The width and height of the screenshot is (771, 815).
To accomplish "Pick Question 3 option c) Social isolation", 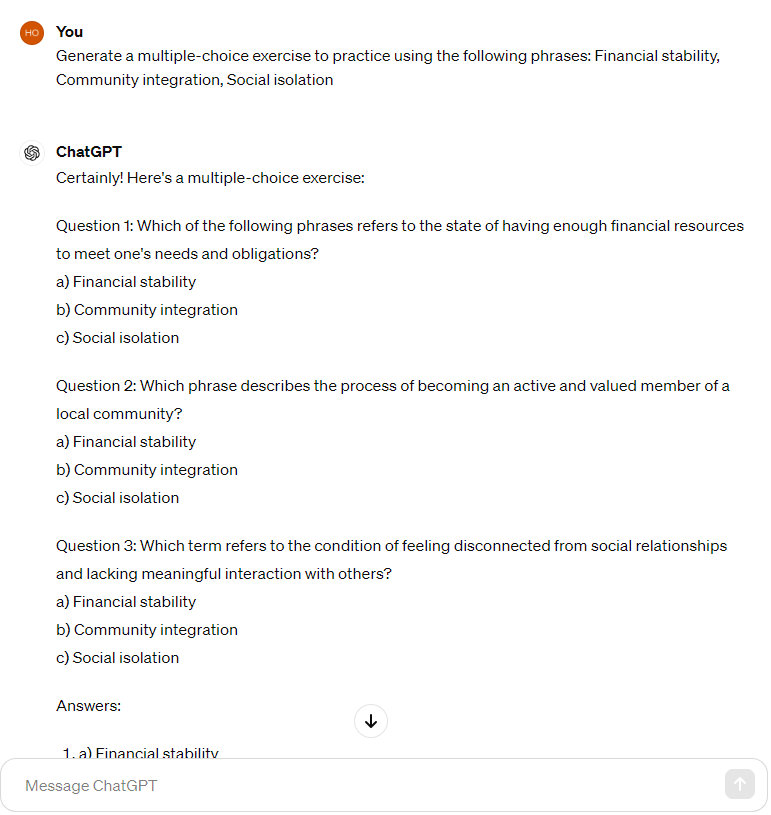I will pyautogui.click(x=118, y=658).
